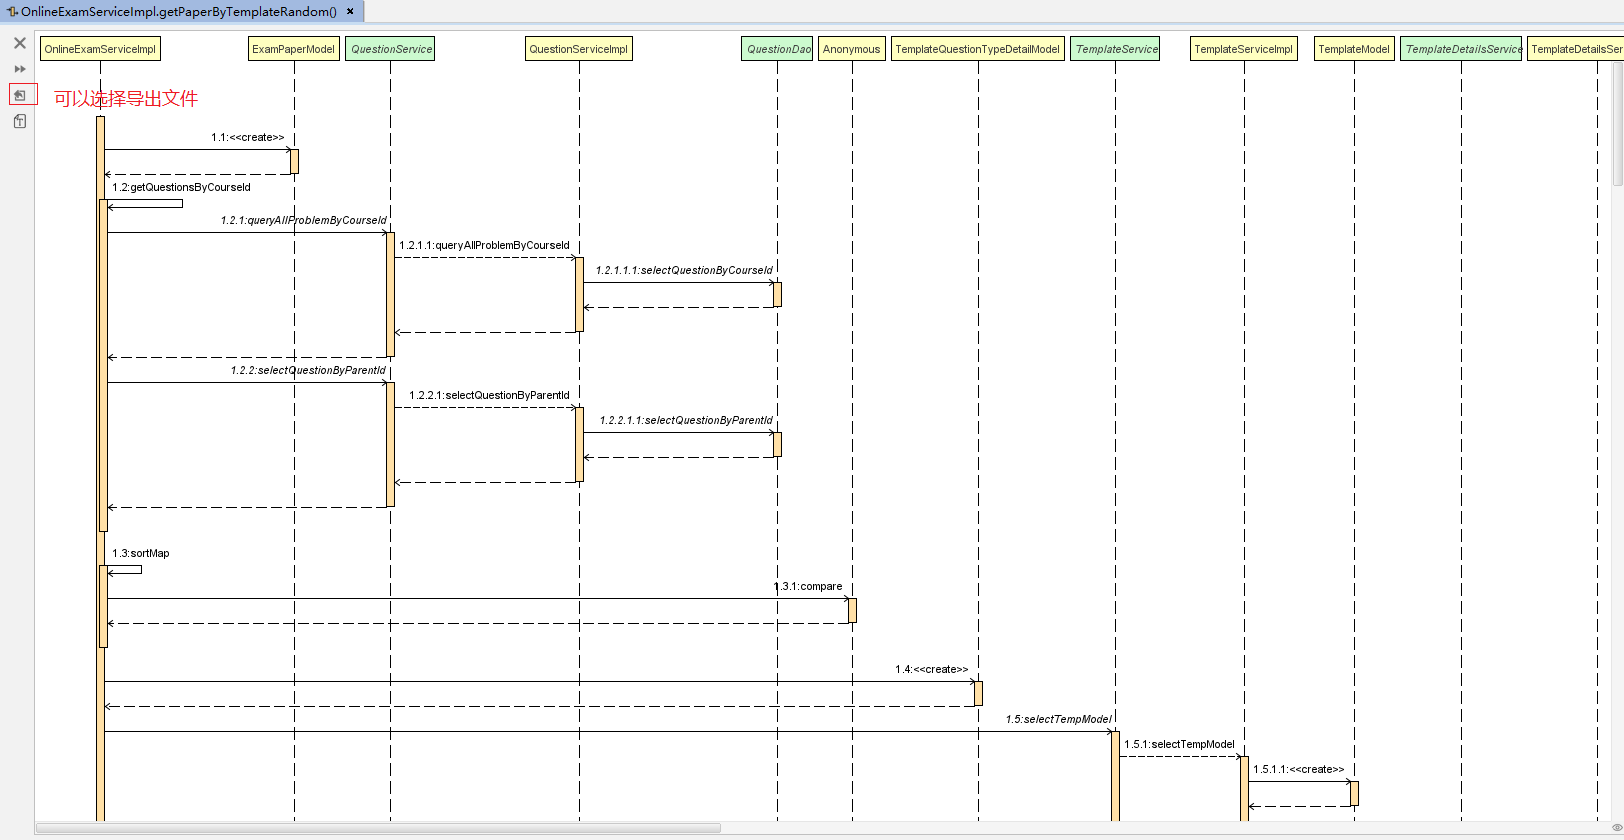Screen dimensions: 1624x840
Task: Select the 1.5.1.1:<<create>> message label
Action: 1299,769
